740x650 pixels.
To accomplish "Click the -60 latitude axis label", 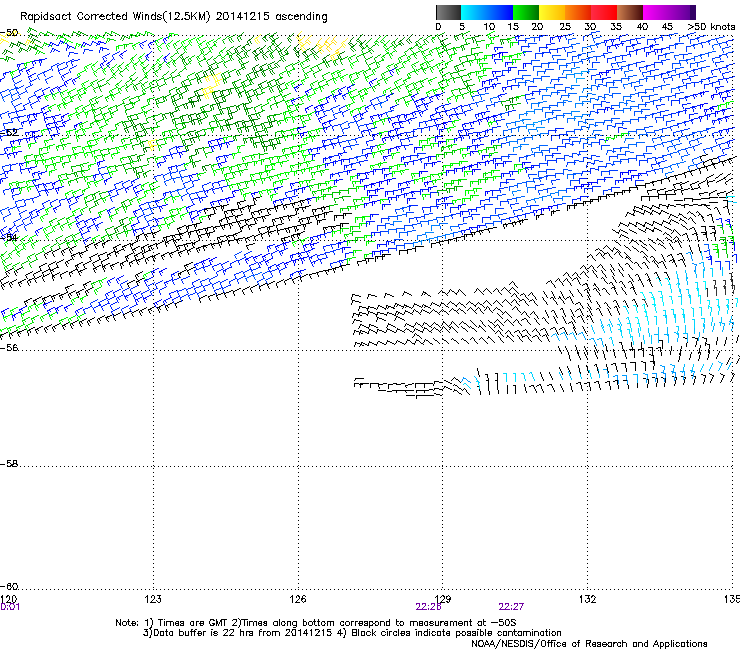I will coord(9,587).
